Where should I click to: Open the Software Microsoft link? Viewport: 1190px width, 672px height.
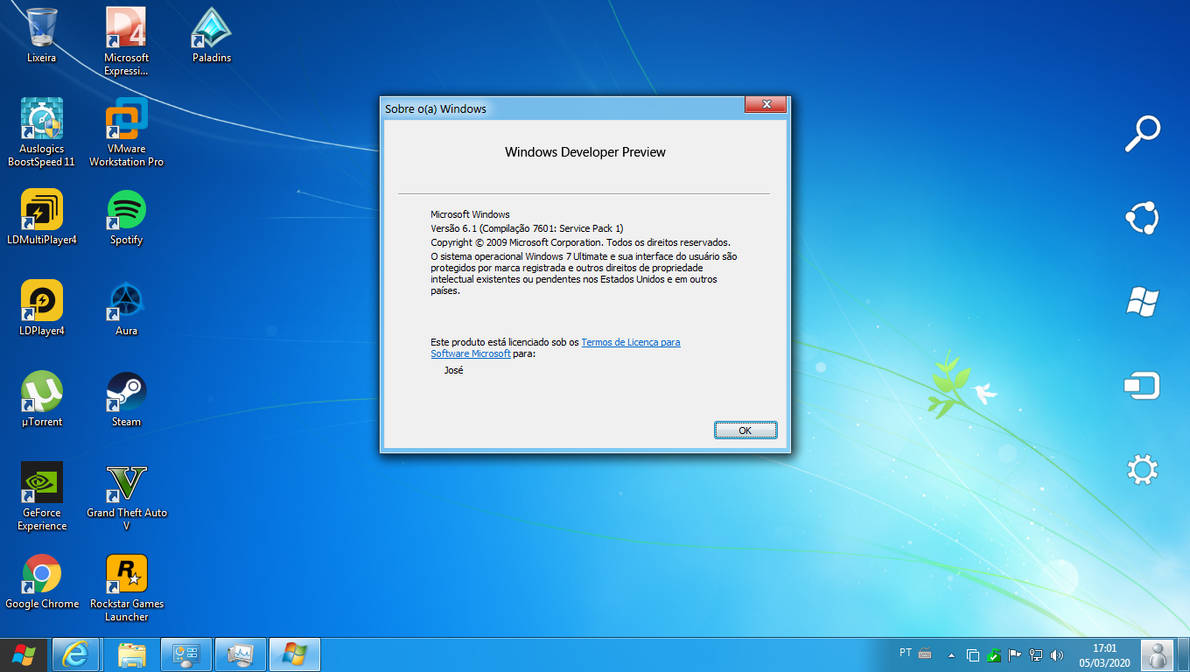tap(471, 354)
